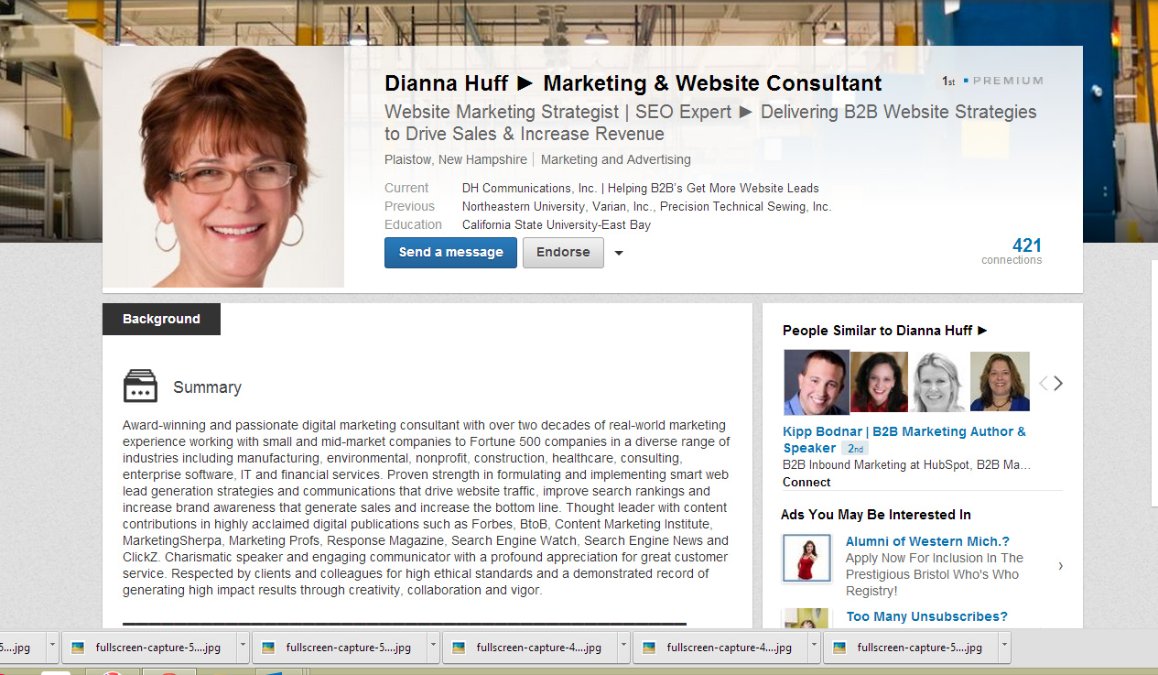Show previous similar people with left chevron
Screen dimensions: 1158x675
coord(1043,383)
